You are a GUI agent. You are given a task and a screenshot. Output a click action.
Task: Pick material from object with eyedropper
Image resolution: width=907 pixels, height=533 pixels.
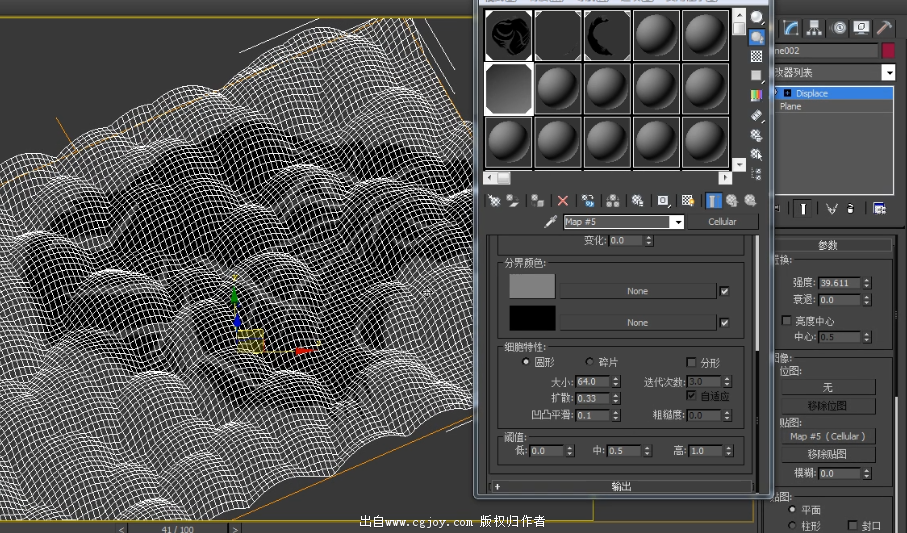point(549,222)
